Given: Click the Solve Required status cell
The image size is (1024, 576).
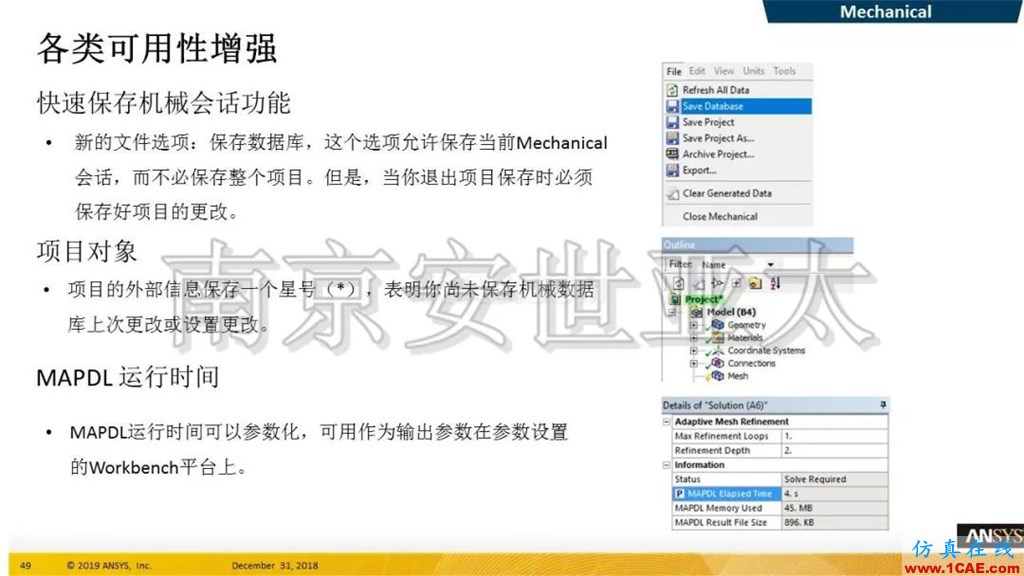Looking at the screenshot, I should pos(835,479).
